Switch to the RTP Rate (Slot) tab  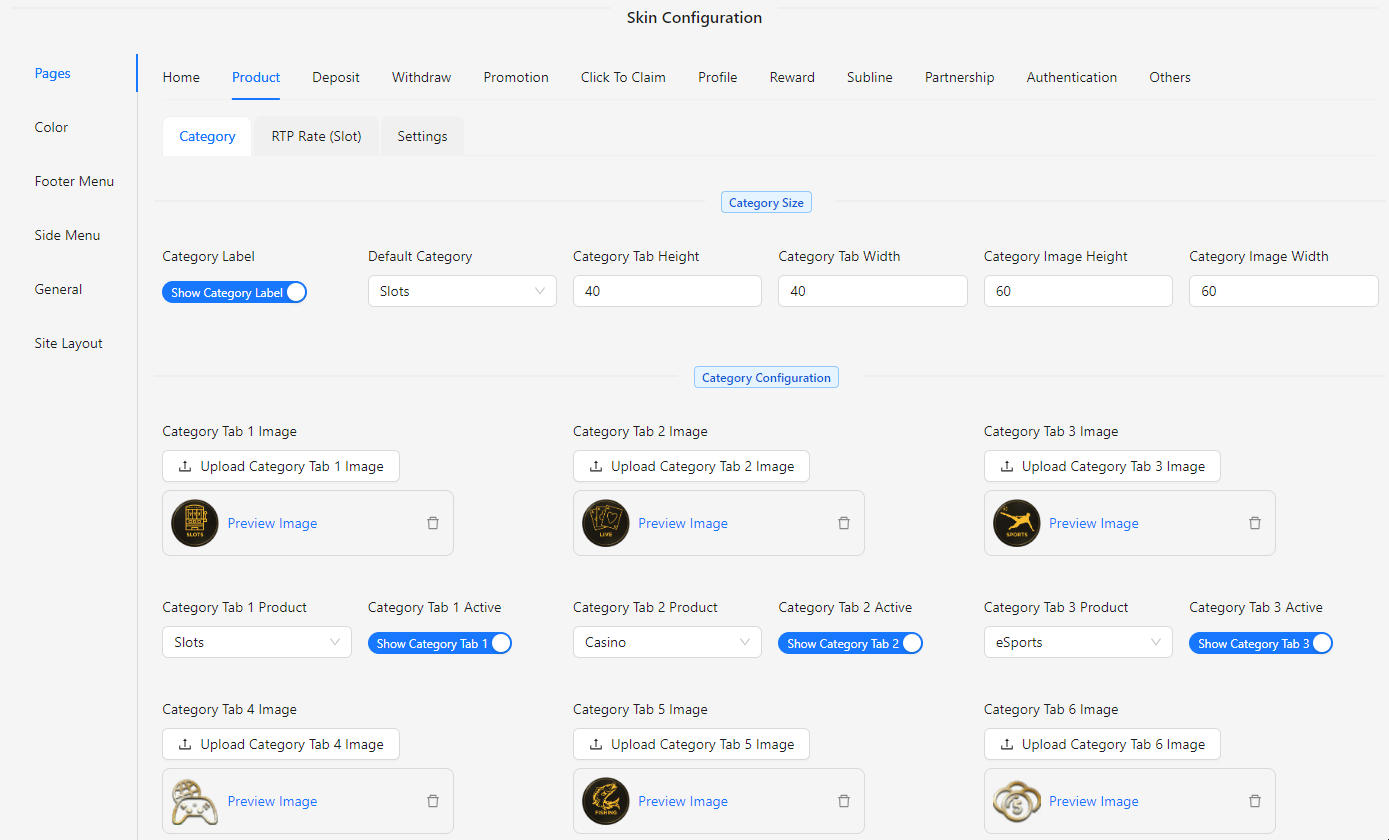click(316, 136)
